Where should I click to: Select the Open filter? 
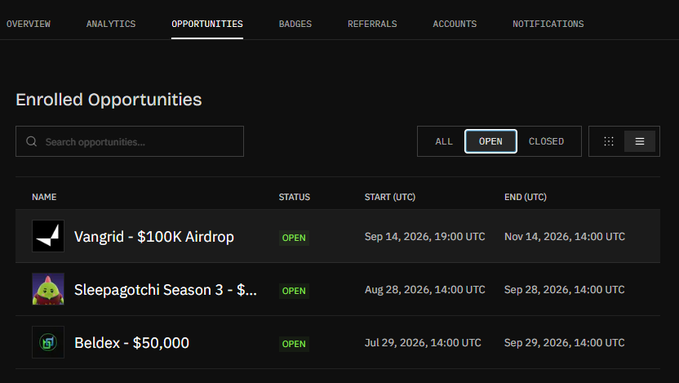[491, 141]
